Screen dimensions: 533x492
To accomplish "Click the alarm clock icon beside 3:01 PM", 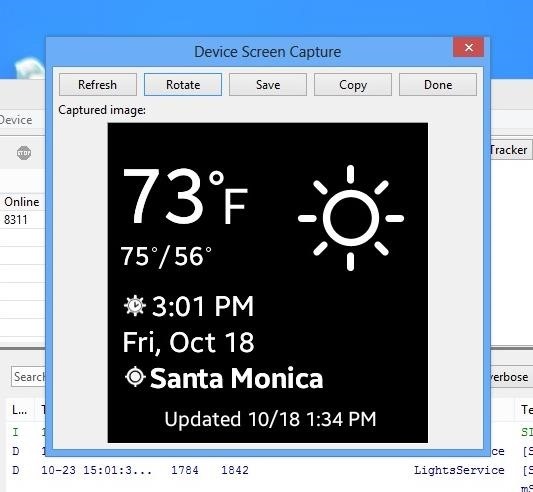I will pos(135,306).
